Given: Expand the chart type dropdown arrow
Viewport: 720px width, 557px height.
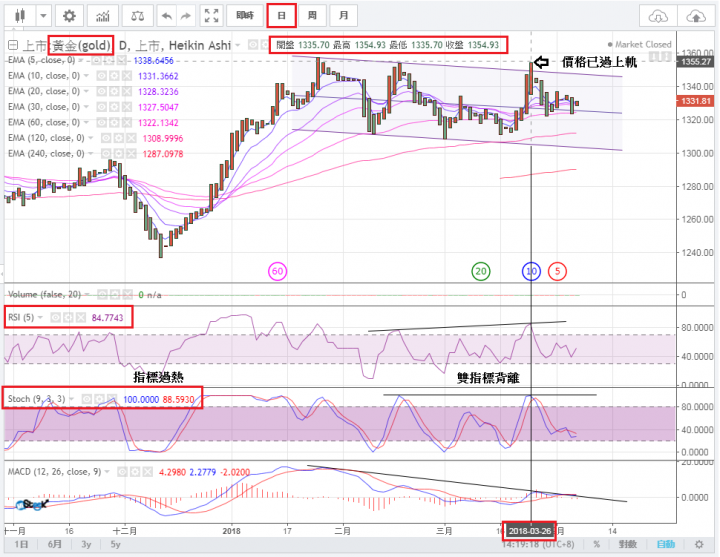Looking at the screenshot, I should point(43,16).
